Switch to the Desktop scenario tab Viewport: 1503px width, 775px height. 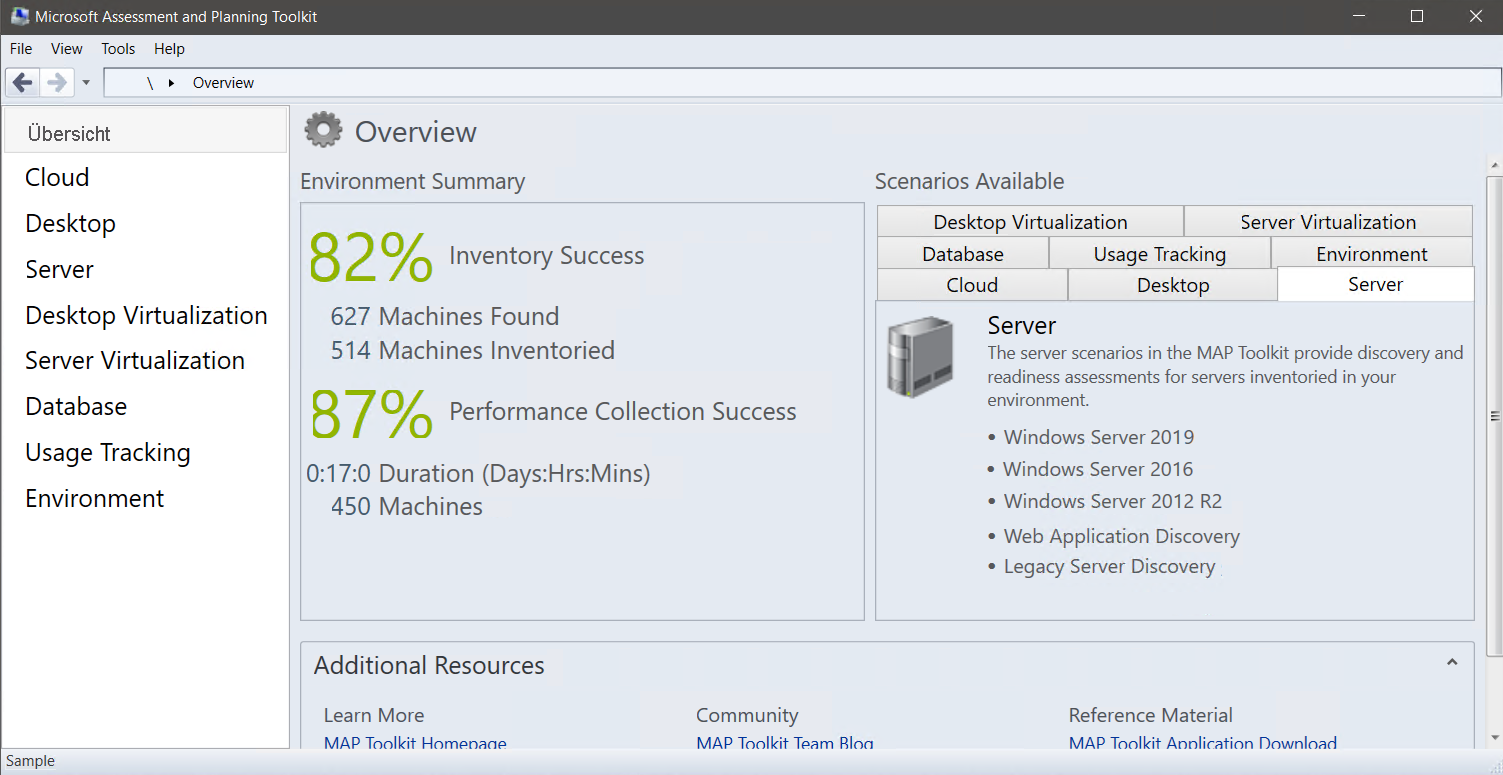(x=1173, y=285)
